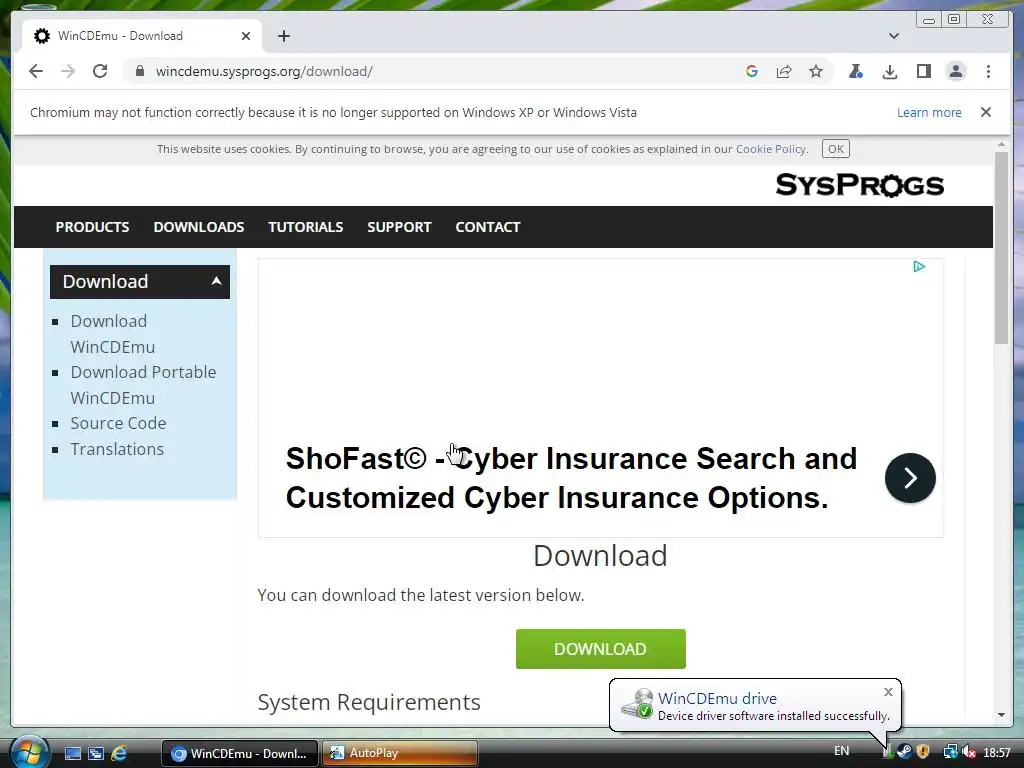Click the AdChoices icon on the ad
This screenshot has height=768, width=1024.
(919, 266)
